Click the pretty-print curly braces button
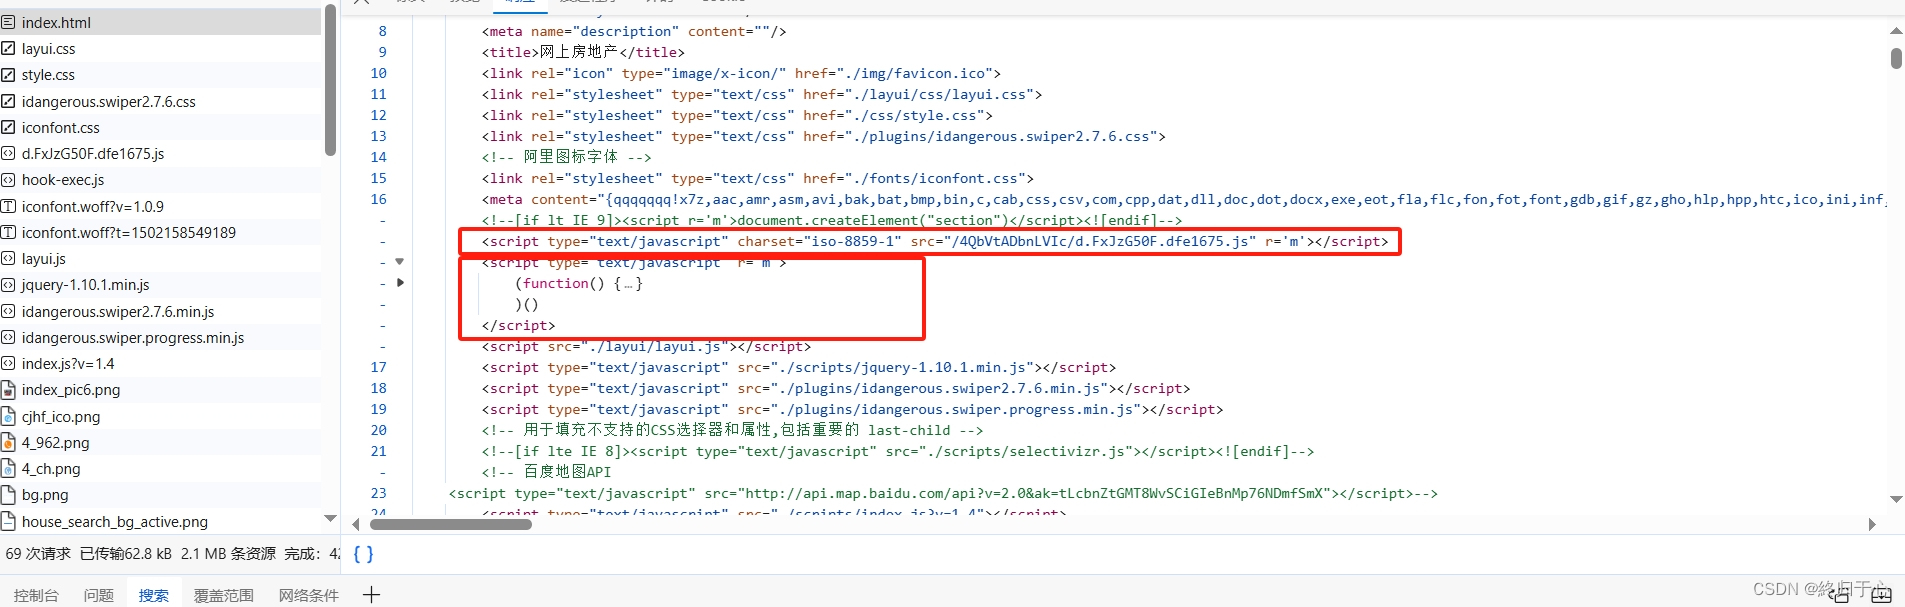 (363, 554)
